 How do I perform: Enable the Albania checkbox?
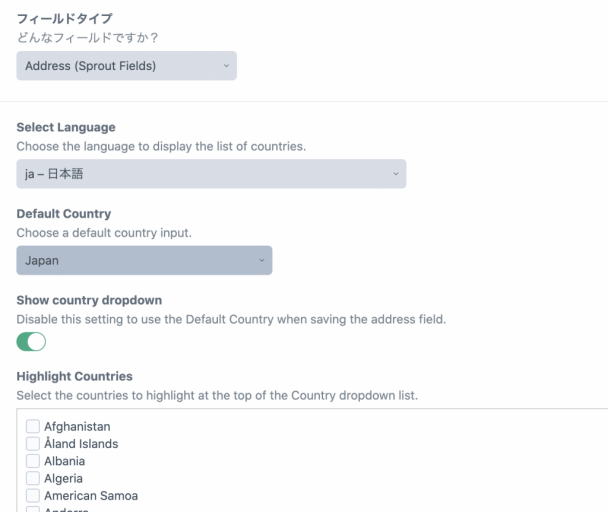(x=33, y=461)
